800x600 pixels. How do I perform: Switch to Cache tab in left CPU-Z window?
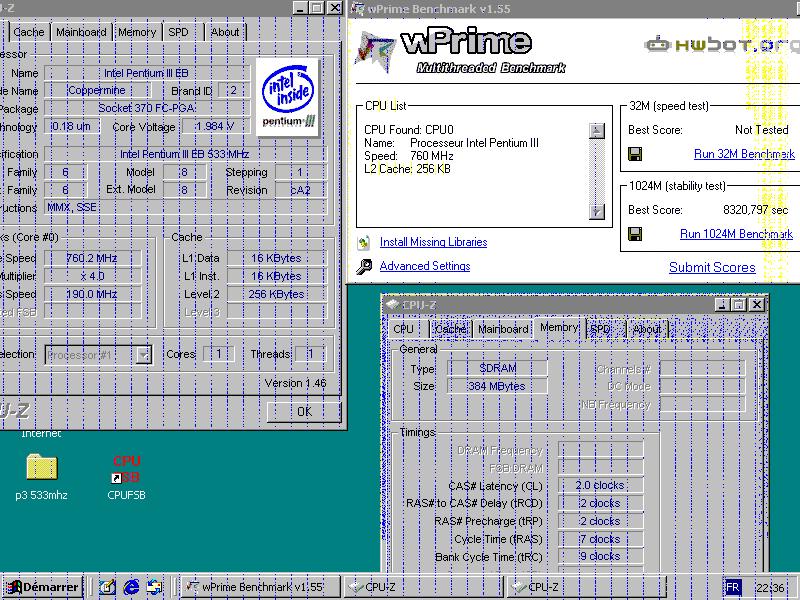pyautogui.click(x=29, y=32)
